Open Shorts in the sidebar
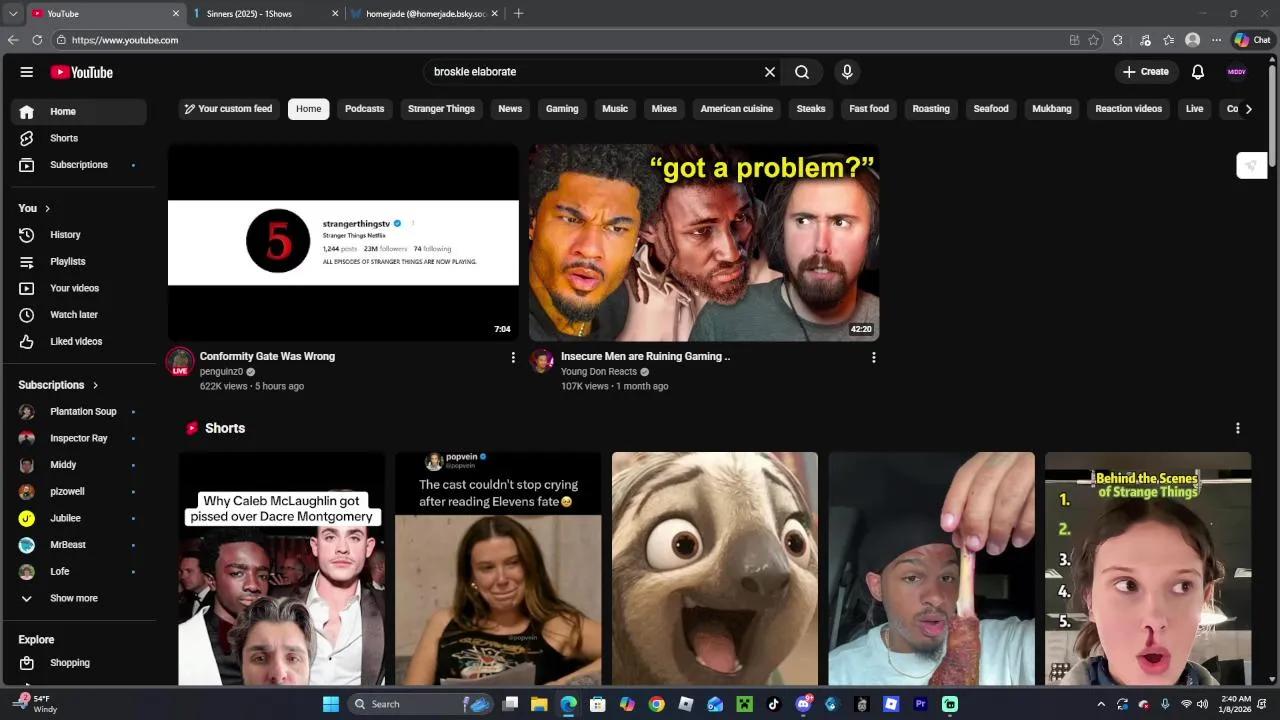The height and width of the screenshot is (720, 1280). 79,138
